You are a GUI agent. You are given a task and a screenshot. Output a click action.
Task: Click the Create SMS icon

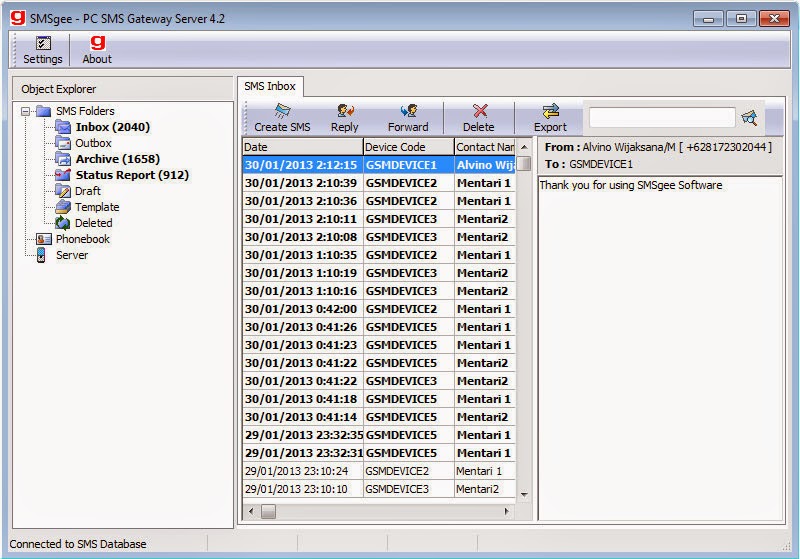(282, 111)
